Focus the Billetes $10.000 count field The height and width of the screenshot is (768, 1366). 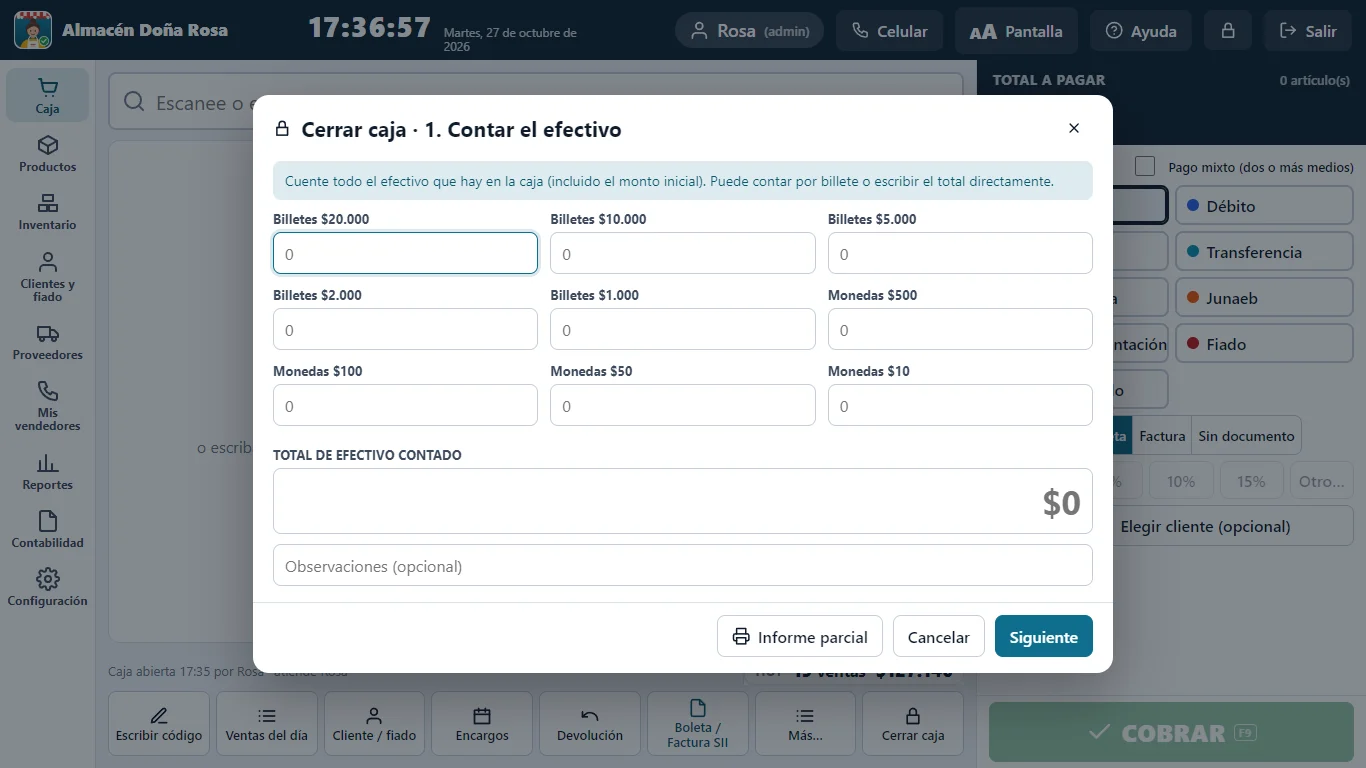683,254
